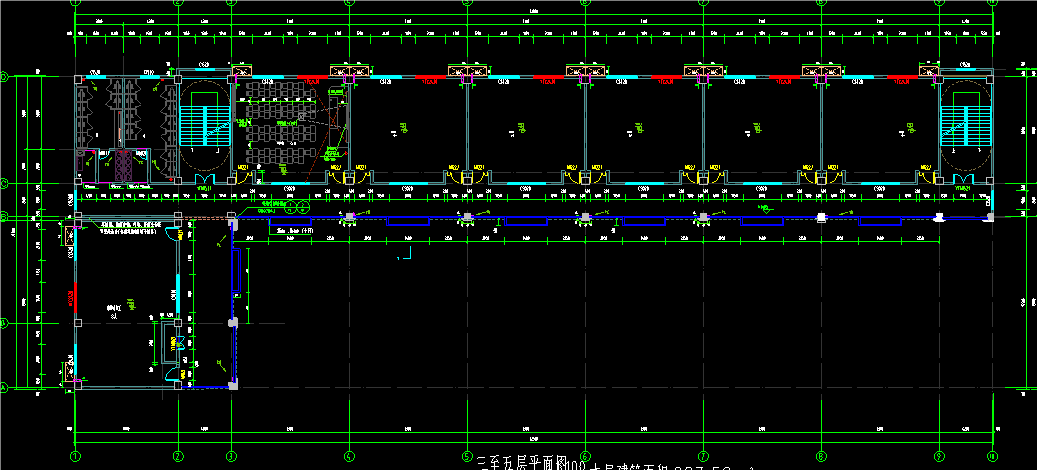
Task: Select the double door below the left staircase
Action: (x=205, y=180)
